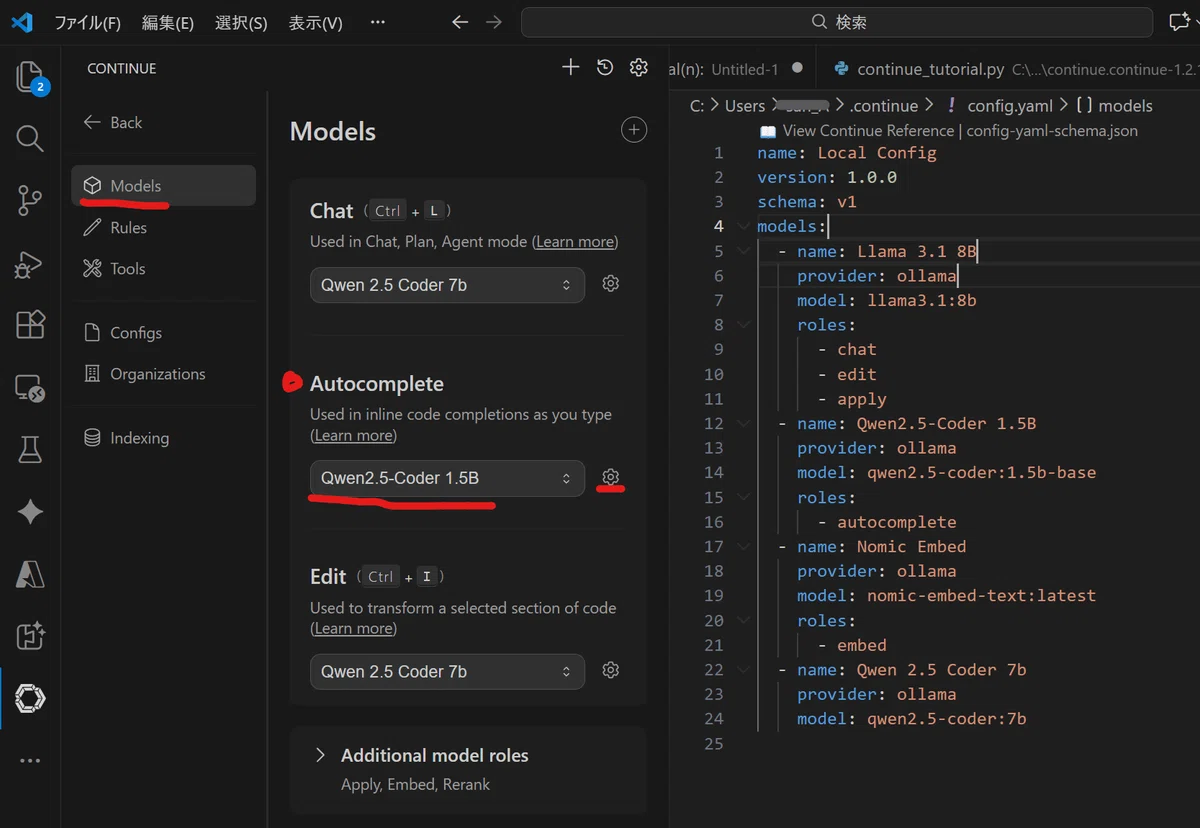Image resolution: width=1200 pixels, height=828 pixels.
Task: Go Back in Continue settings
Action: click(113, 122)
